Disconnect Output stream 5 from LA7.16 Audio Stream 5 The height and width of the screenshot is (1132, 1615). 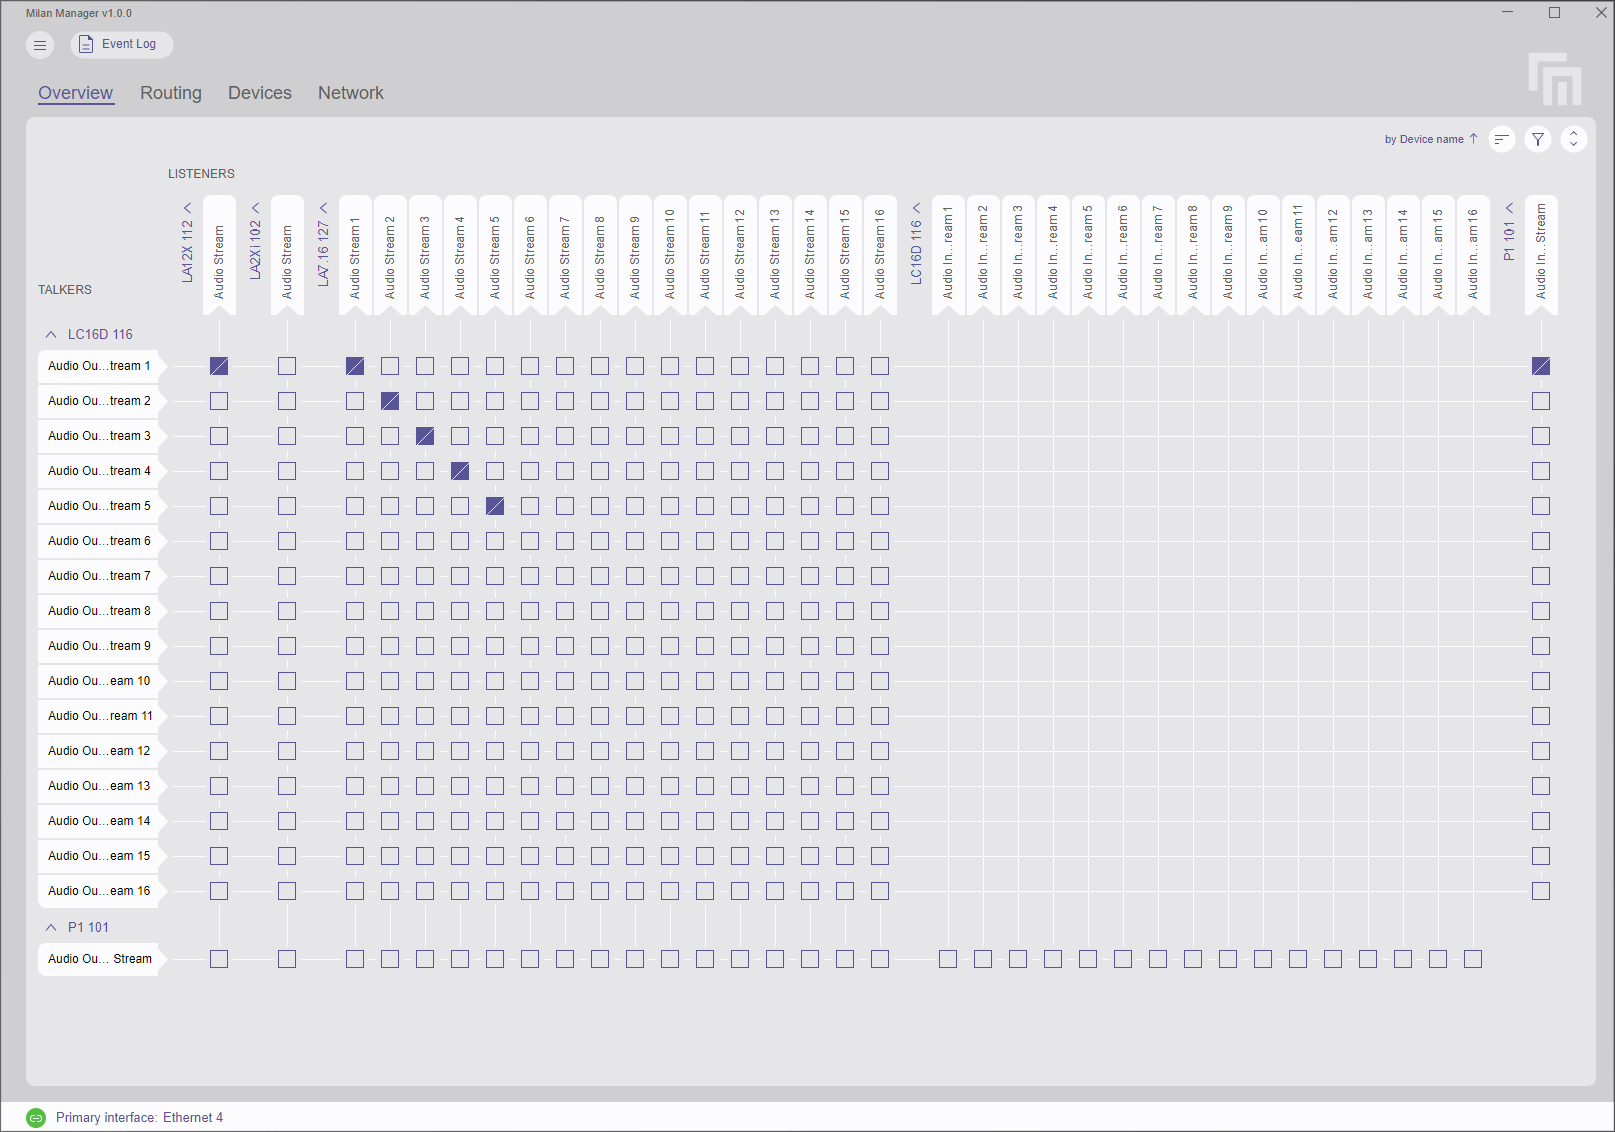[495, 506]
